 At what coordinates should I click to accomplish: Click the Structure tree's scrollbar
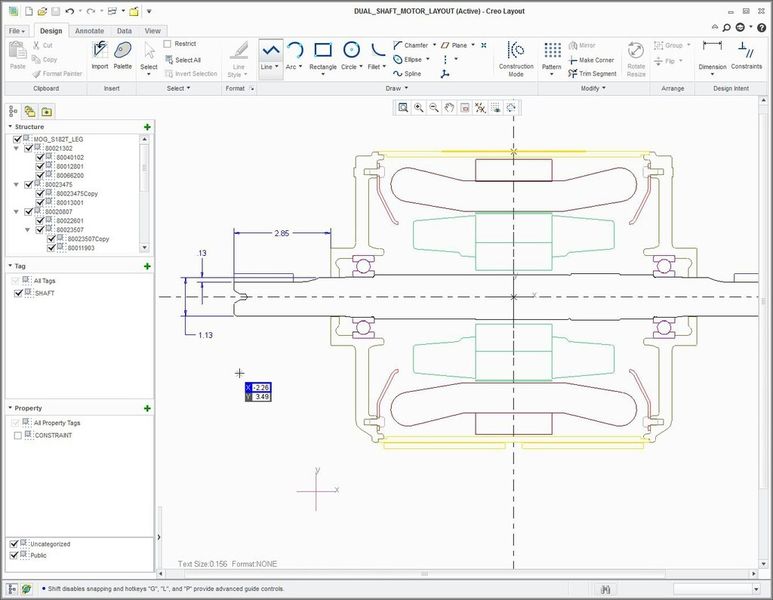click(144, 168)
